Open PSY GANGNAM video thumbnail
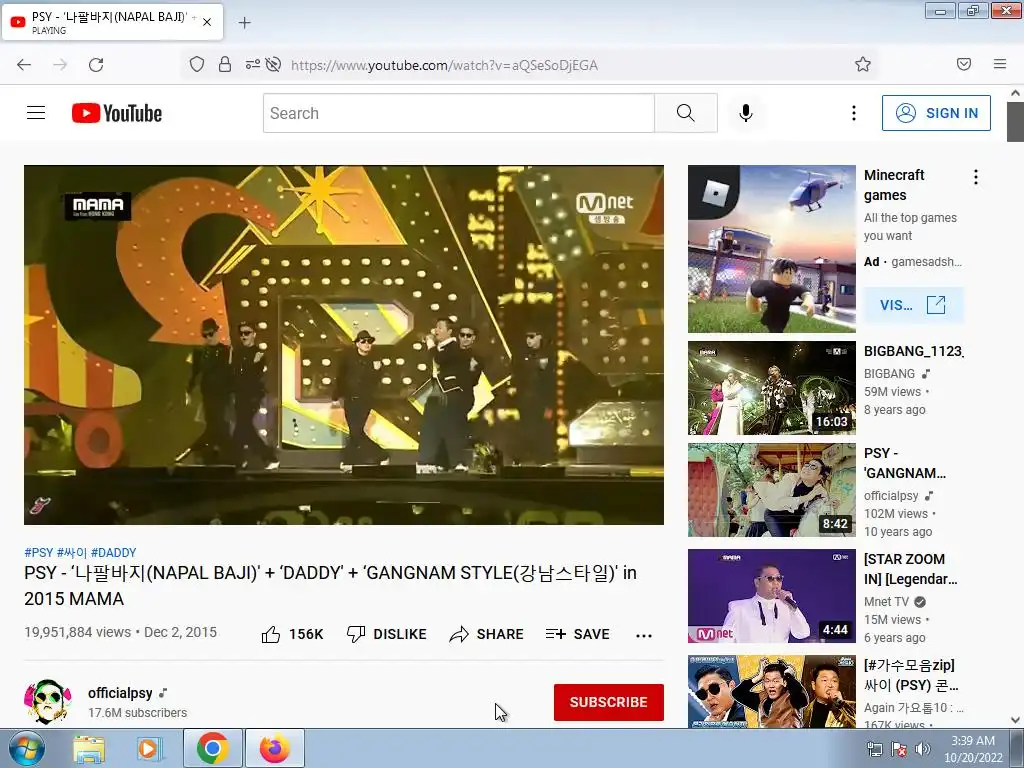The image size is (1024, 768). click(772, 490)
